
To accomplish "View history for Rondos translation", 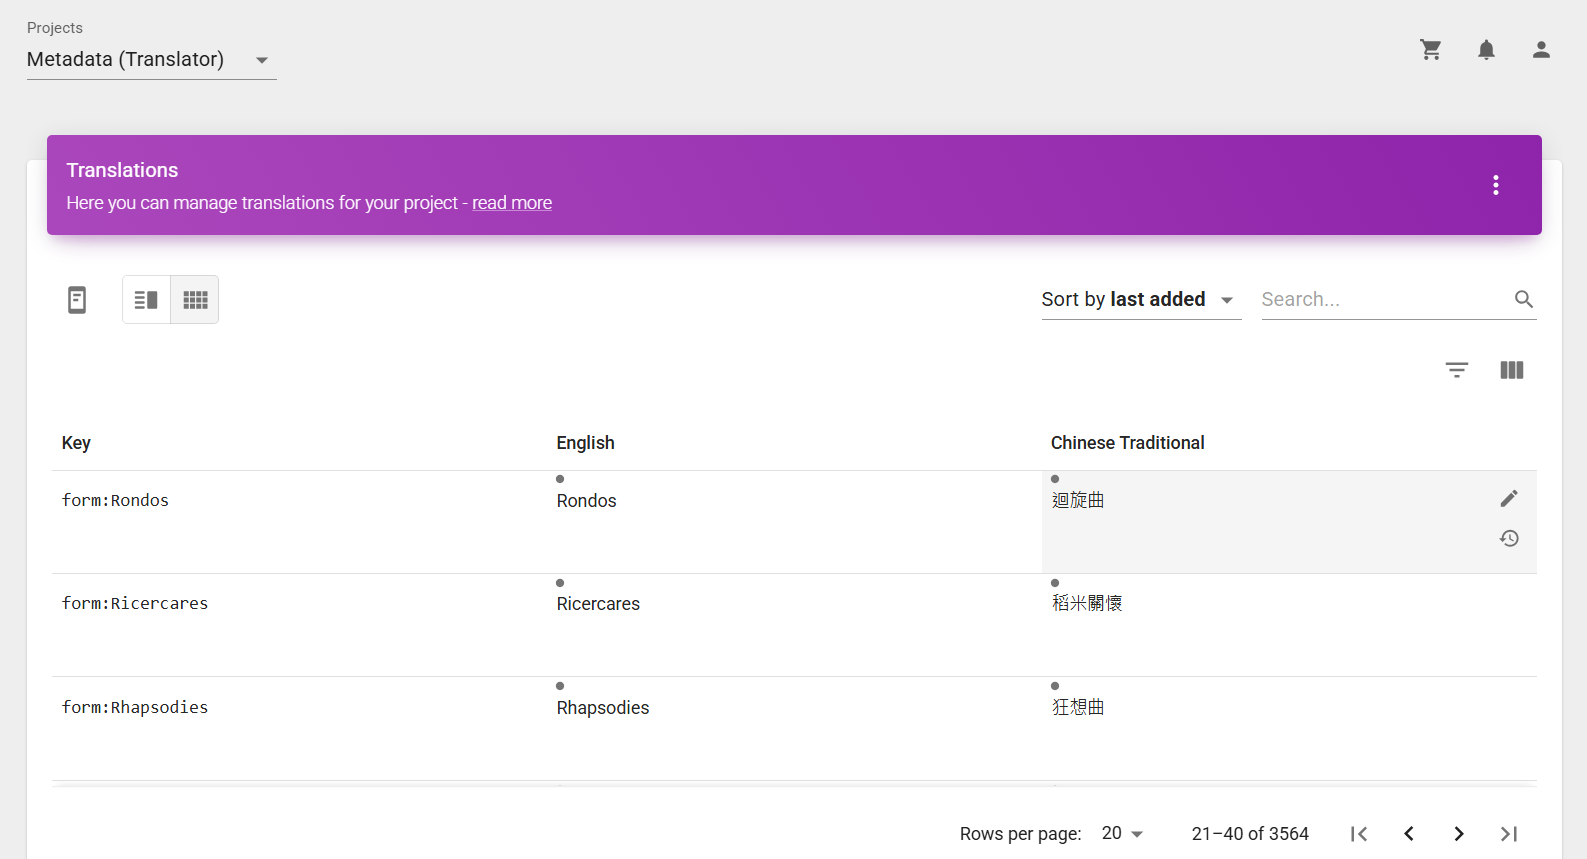I will [x=1509, y=539].
